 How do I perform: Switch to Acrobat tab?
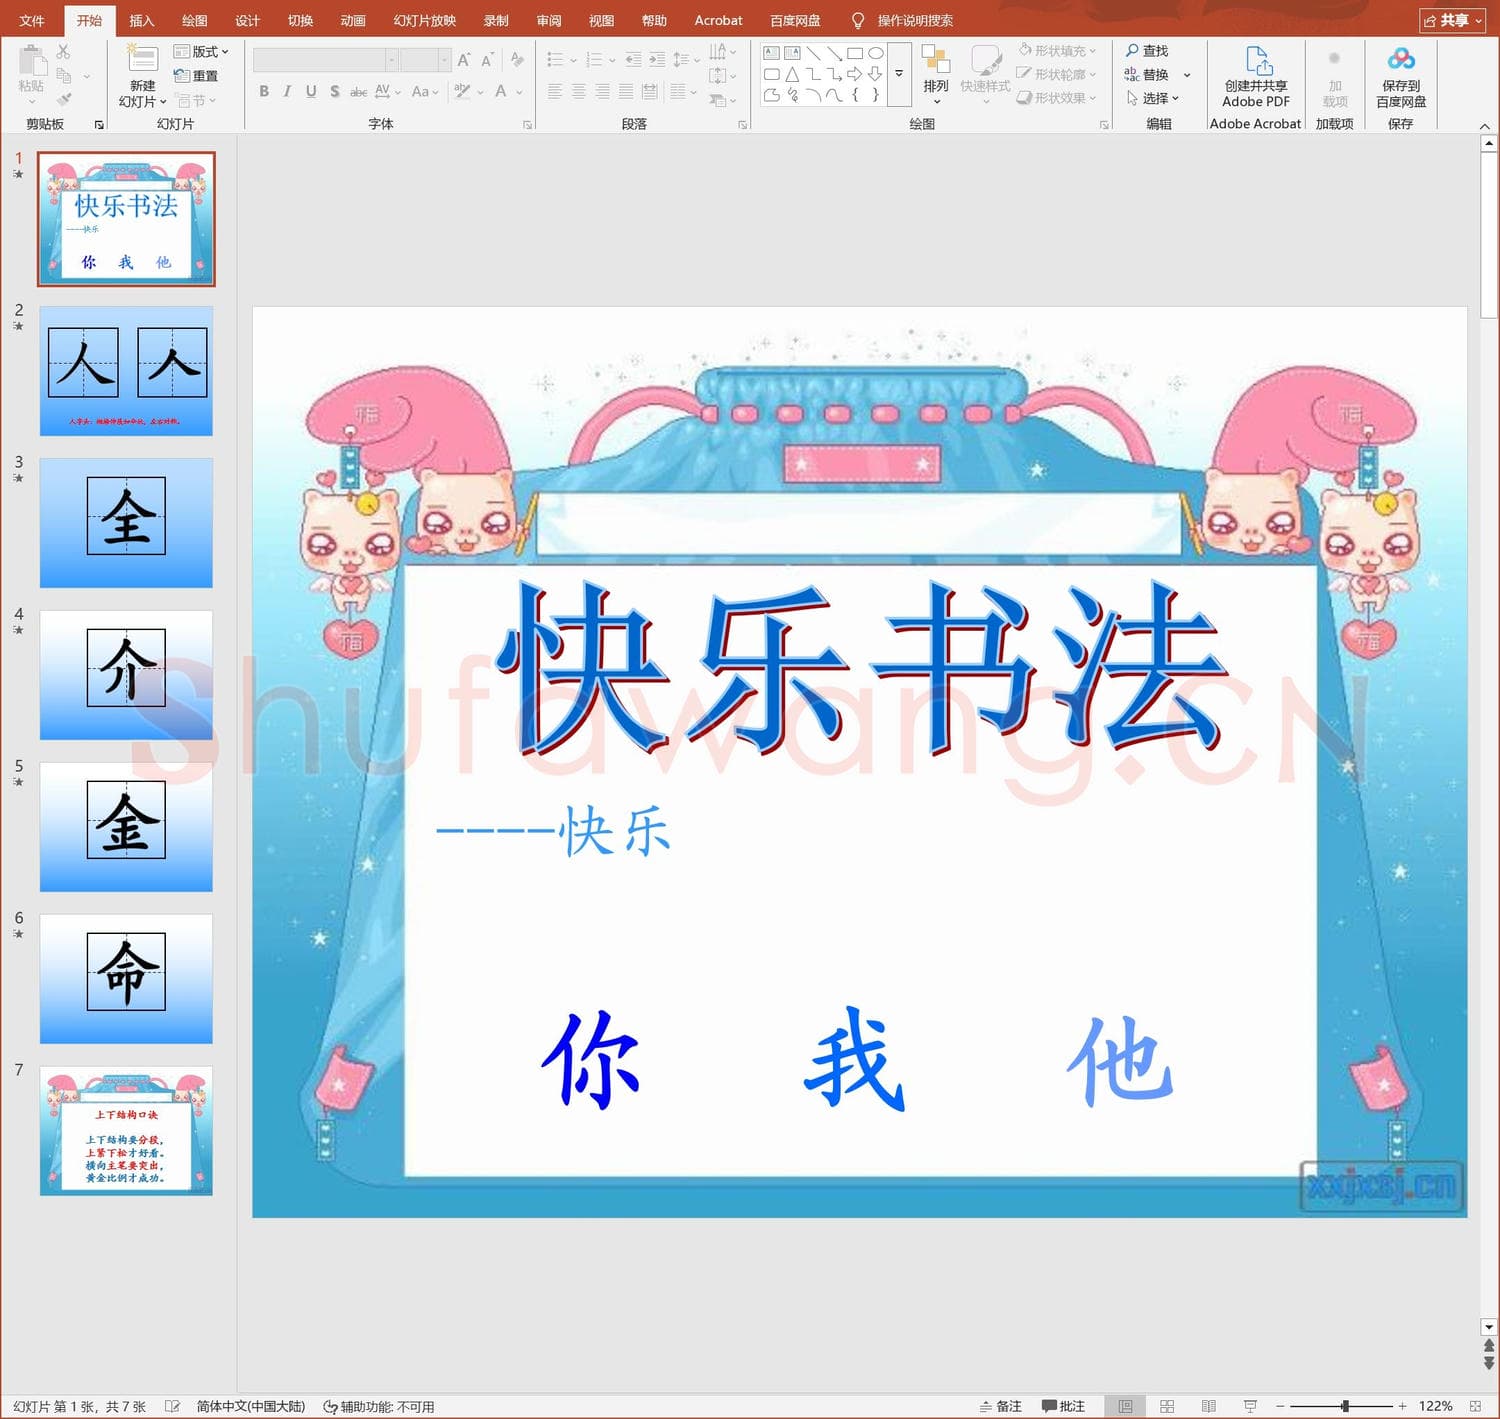click(x=718, y=20)
